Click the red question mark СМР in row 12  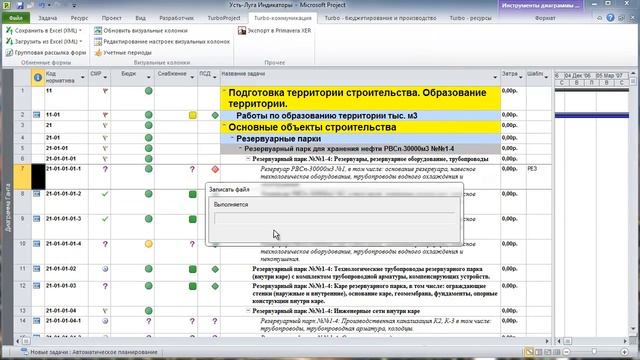(105, 286)
